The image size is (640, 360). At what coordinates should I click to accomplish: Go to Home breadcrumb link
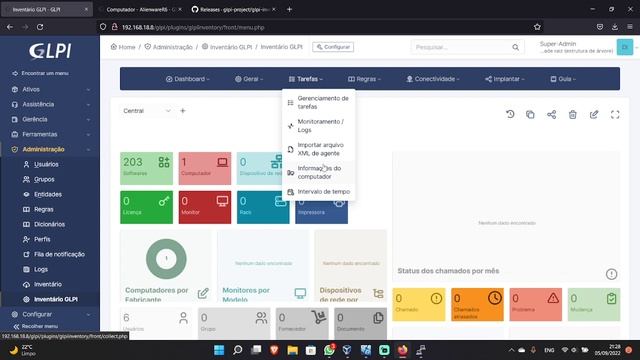click(x=123, y=47)
